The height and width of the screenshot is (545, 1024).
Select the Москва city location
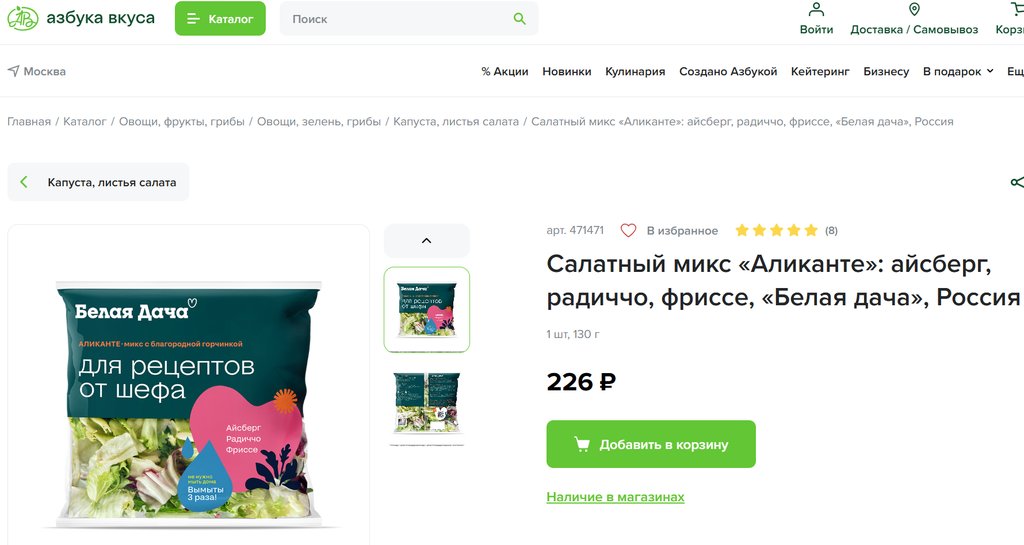(x=37, y=71)
